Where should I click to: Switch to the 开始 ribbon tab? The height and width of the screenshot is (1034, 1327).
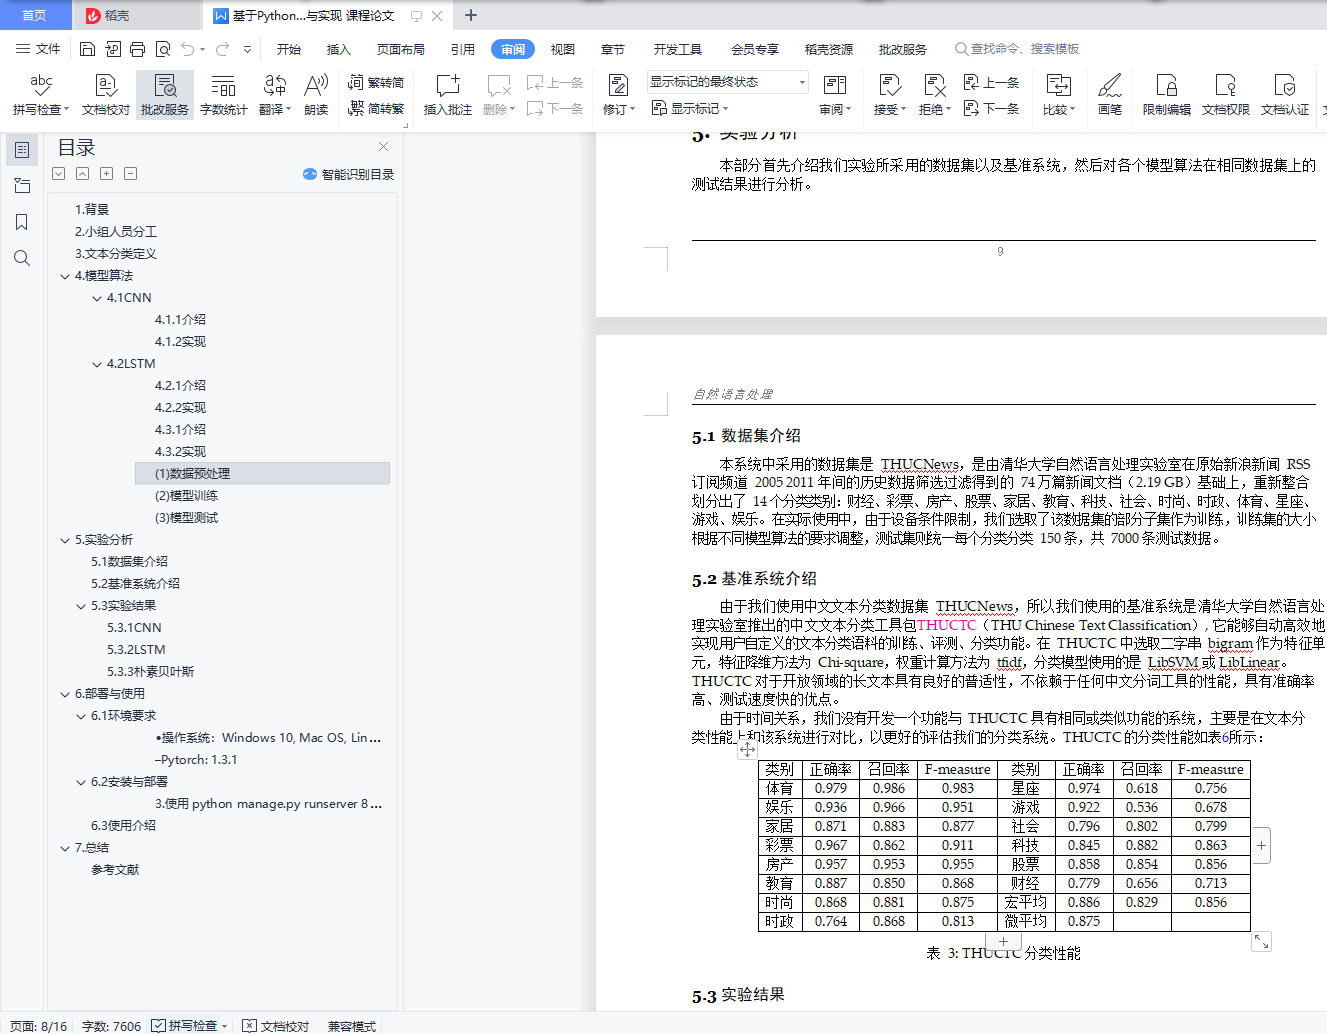(x=289, y=49)
